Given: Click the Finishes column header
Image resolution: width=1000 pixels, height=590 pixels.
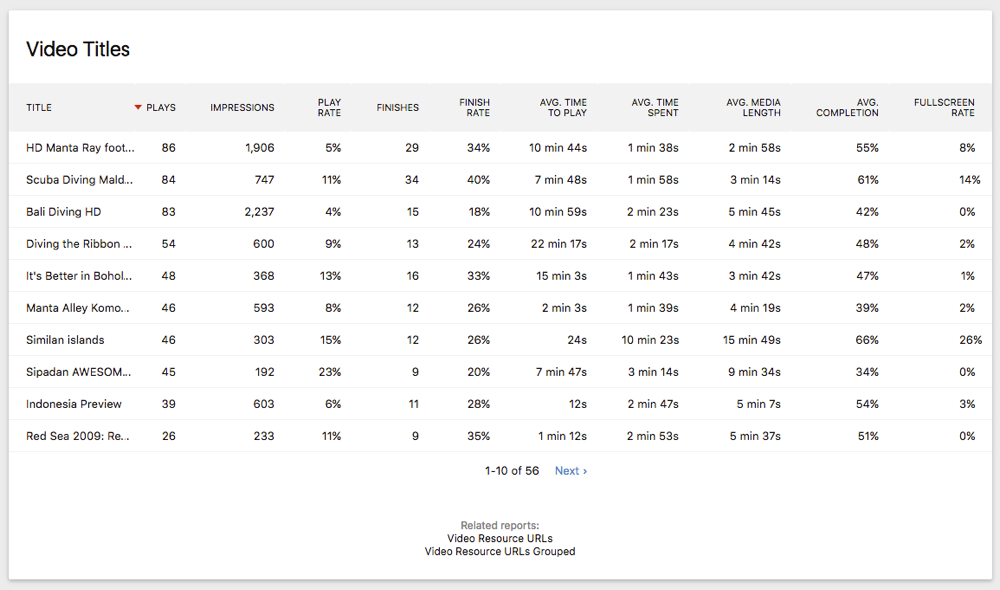Looking at the screenshot, I should (397, 108).
